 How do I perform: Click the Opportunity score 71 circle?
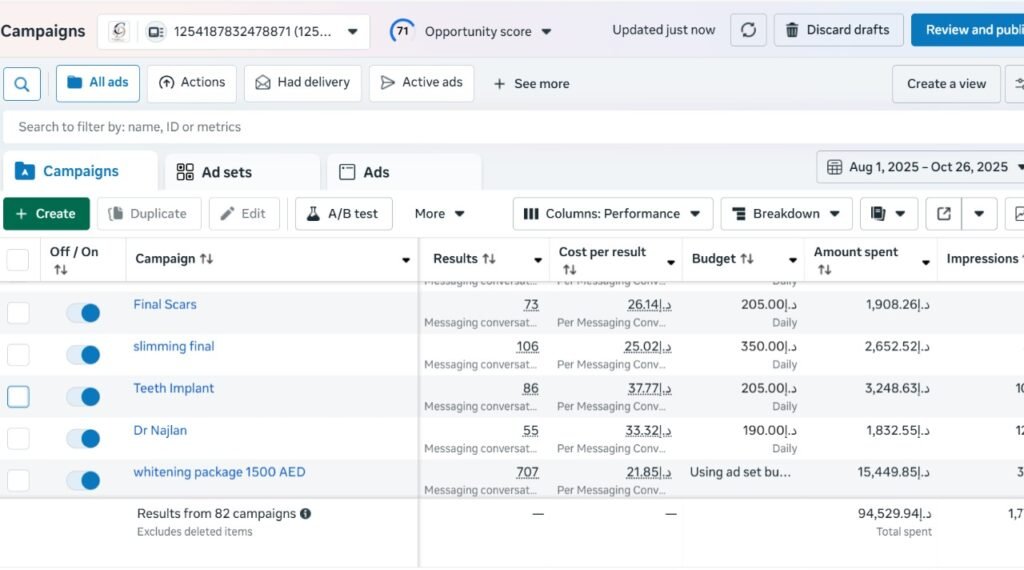[402, 31]
